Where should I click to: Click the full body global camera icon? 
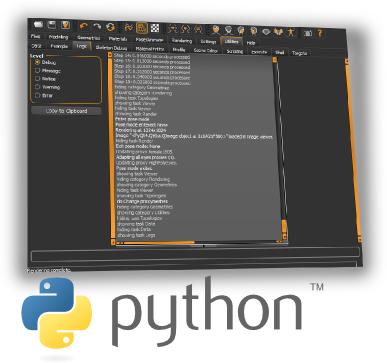click(x=291, y=32)
